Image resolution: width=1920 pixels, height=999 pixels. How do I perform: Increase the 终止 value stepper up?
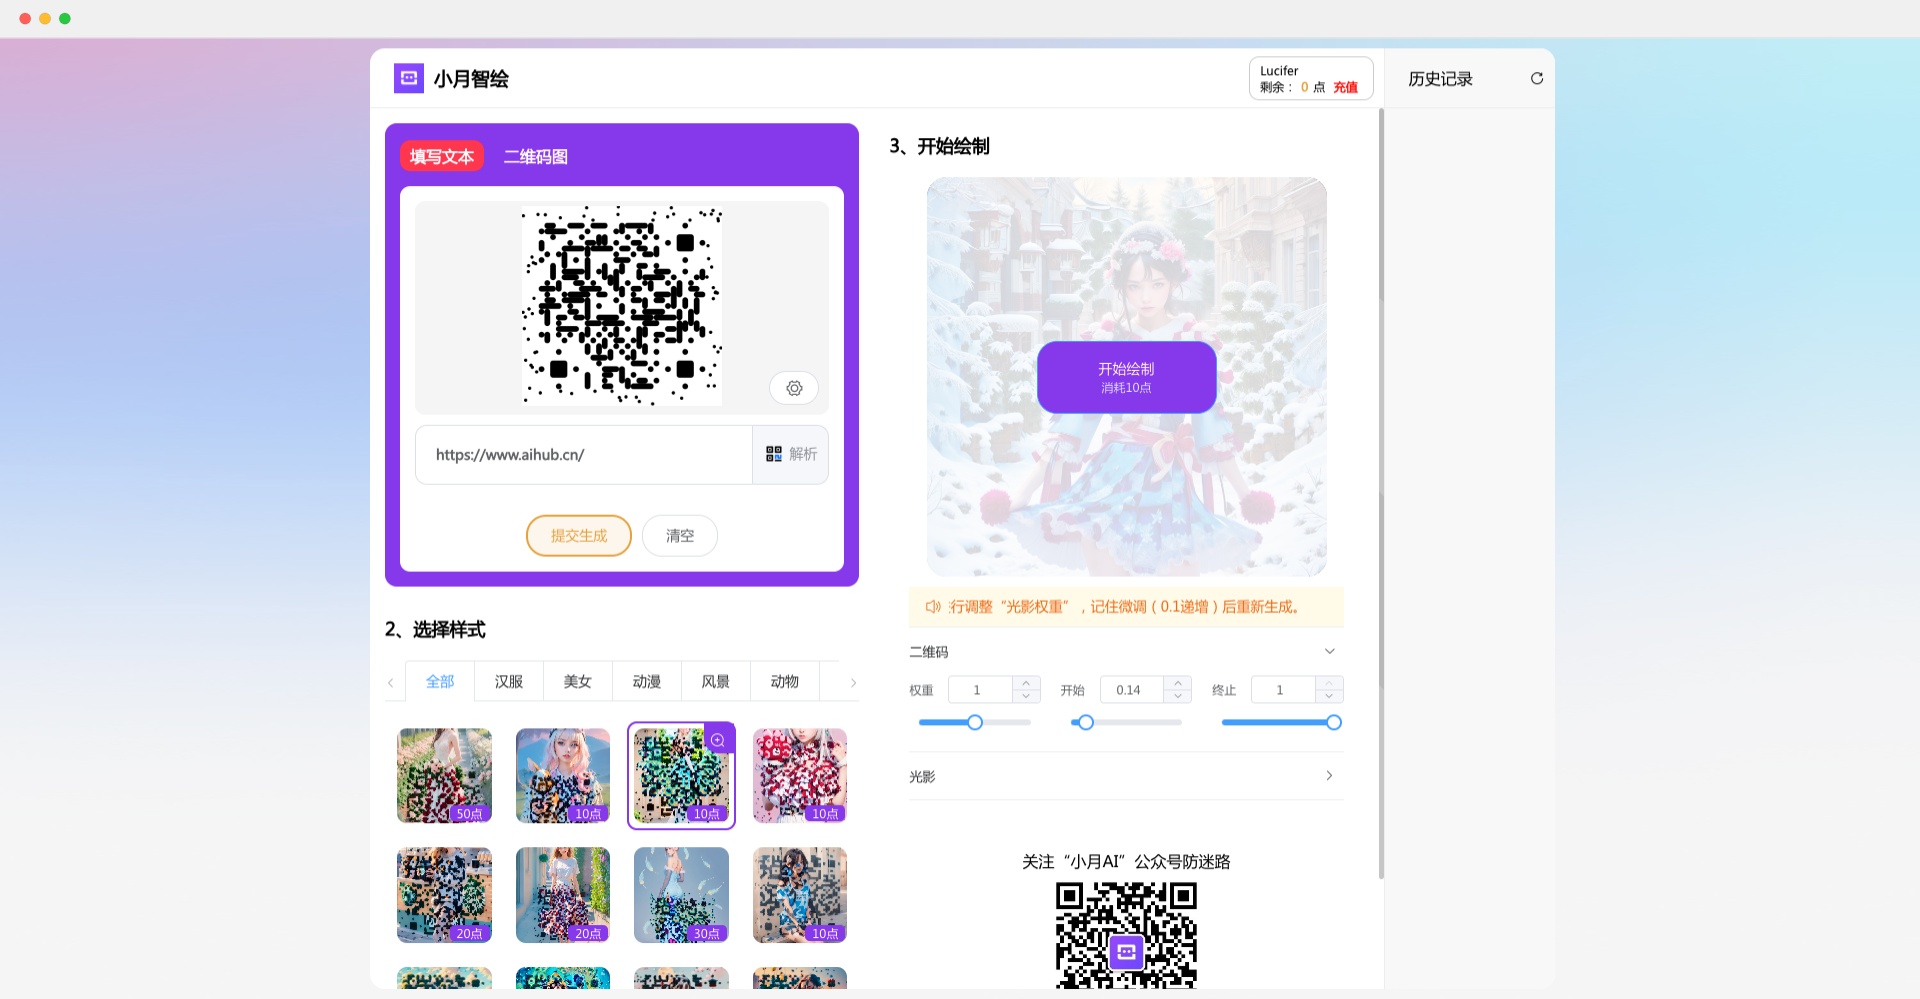coord(1329,683)
